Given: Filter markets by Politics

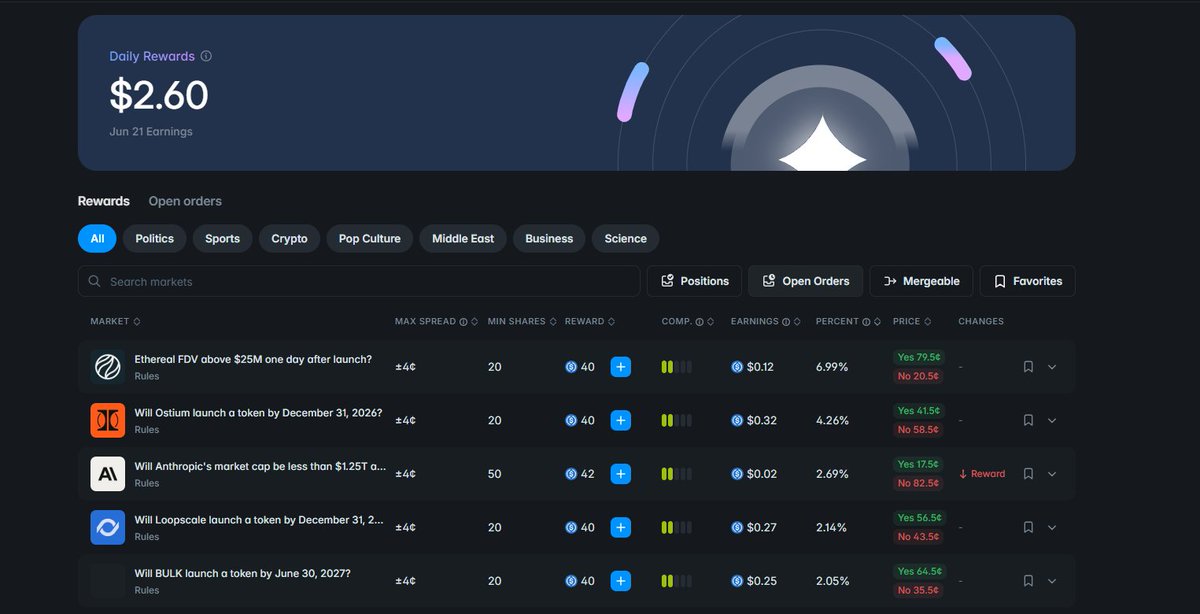Looking at the screenshot, I should click(x=155, y=239).
